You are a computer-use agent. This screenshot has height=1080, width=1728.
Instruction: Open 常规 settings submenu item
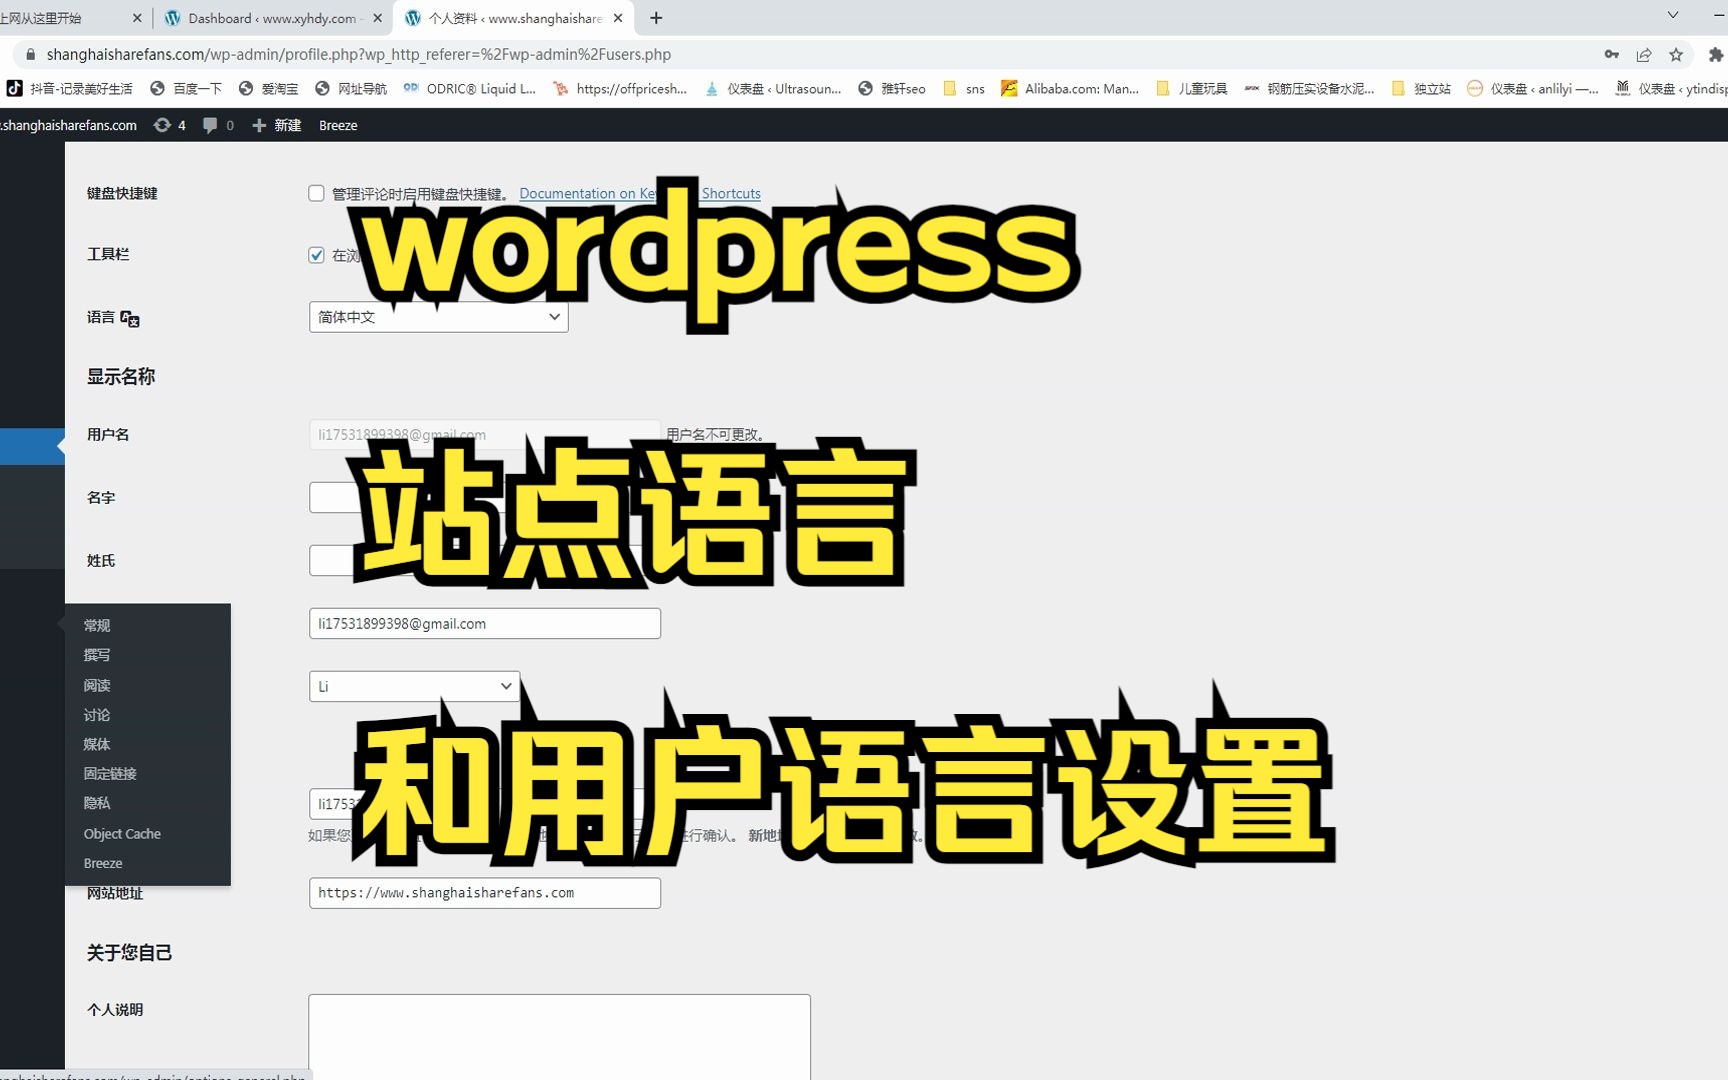click(97, 625)
